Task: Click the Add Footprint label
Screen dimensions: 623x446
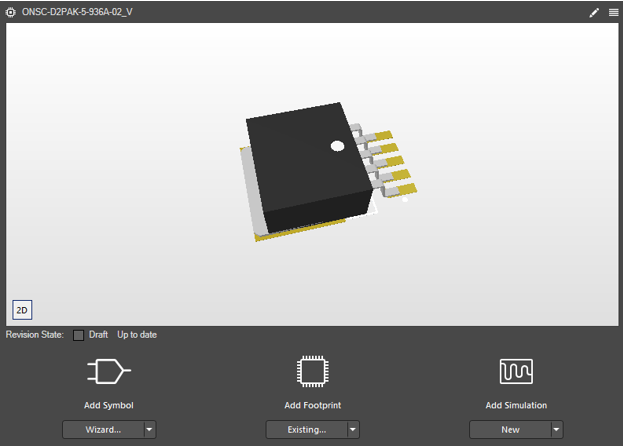Action: pos(313,405)
